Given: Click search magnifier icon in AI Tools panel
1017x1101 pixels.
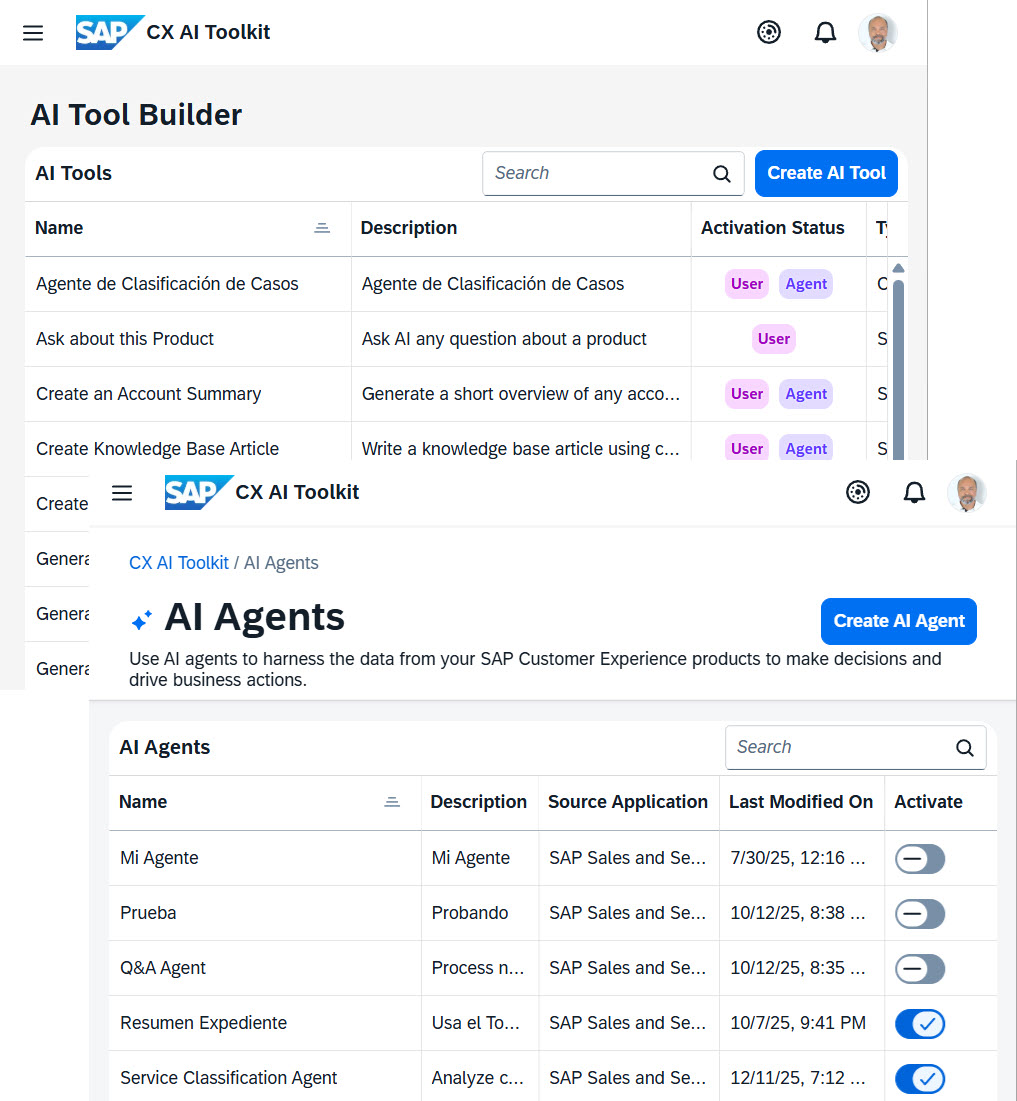Looking at the screenshot, I should click(x=722, y=174).
